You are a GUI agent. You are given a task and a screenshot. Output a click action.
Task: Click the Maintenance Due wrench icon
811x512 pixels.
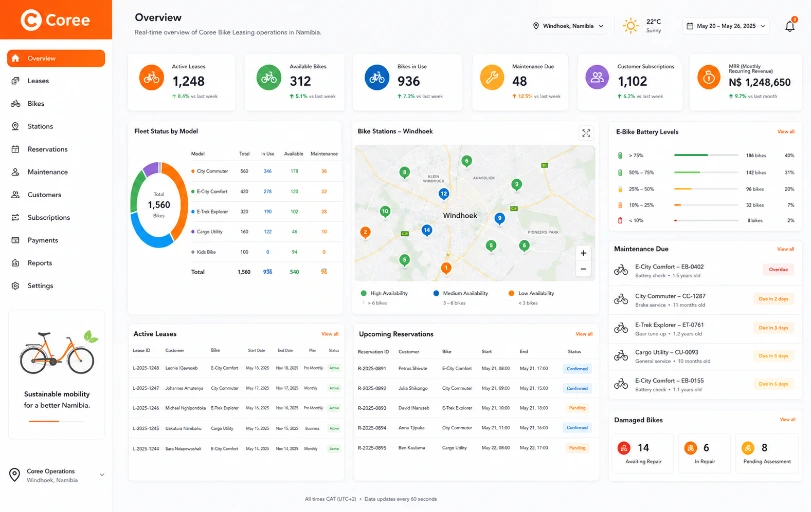coord(492,78)
